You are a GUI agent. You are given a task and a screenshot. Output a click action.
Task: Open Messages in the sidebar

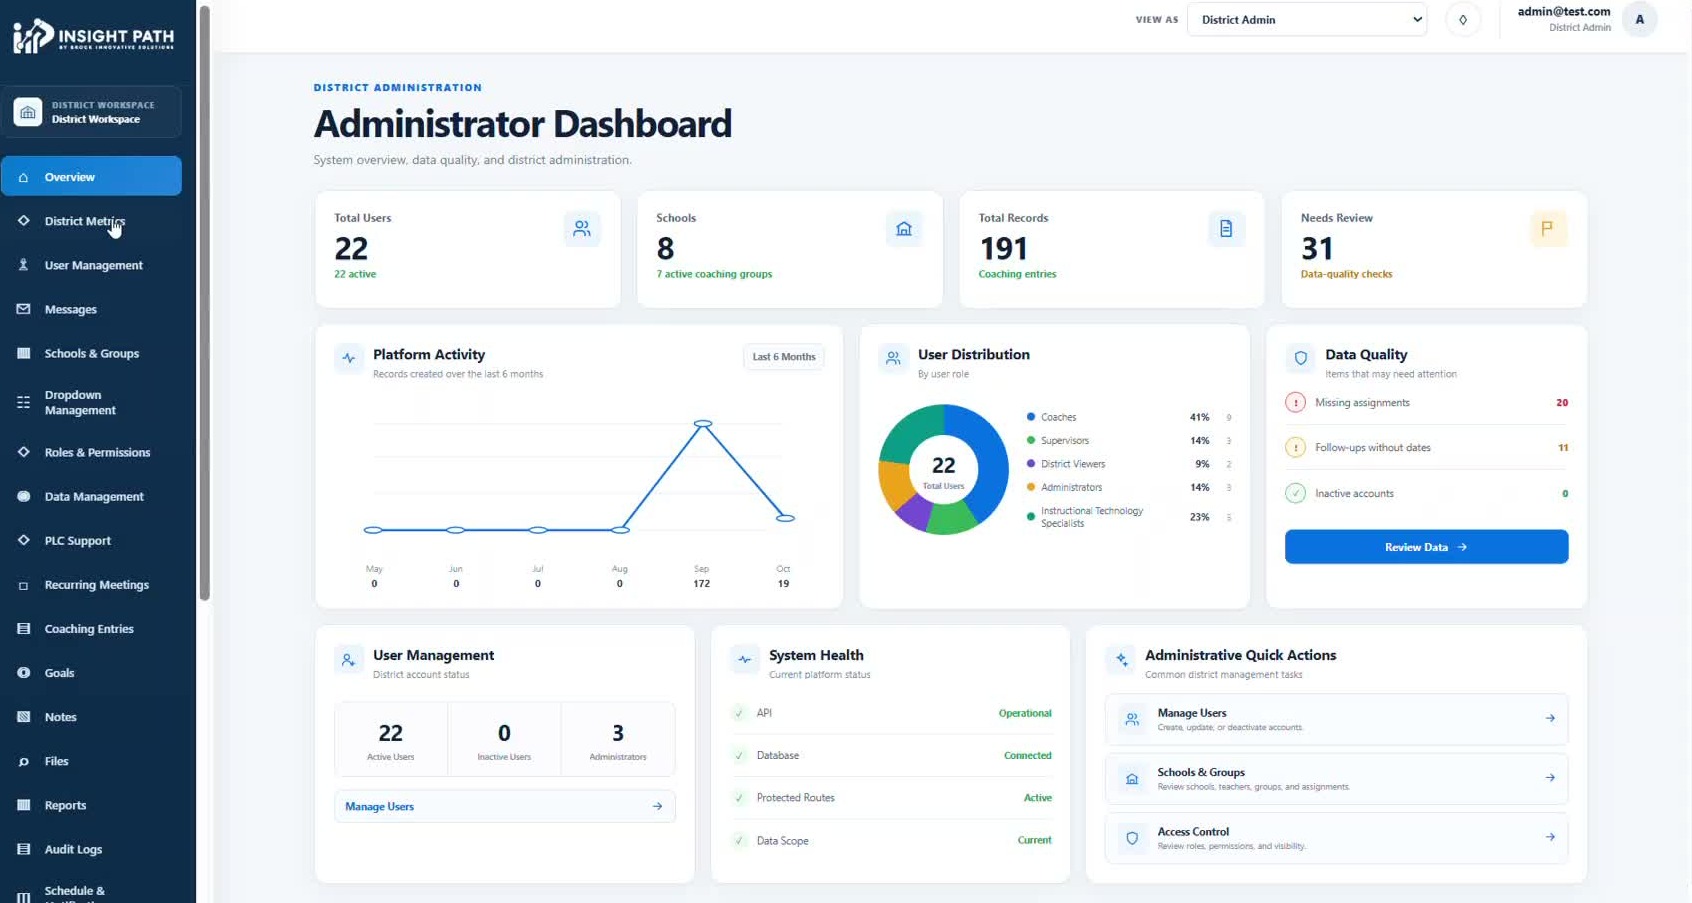(91, 309)
